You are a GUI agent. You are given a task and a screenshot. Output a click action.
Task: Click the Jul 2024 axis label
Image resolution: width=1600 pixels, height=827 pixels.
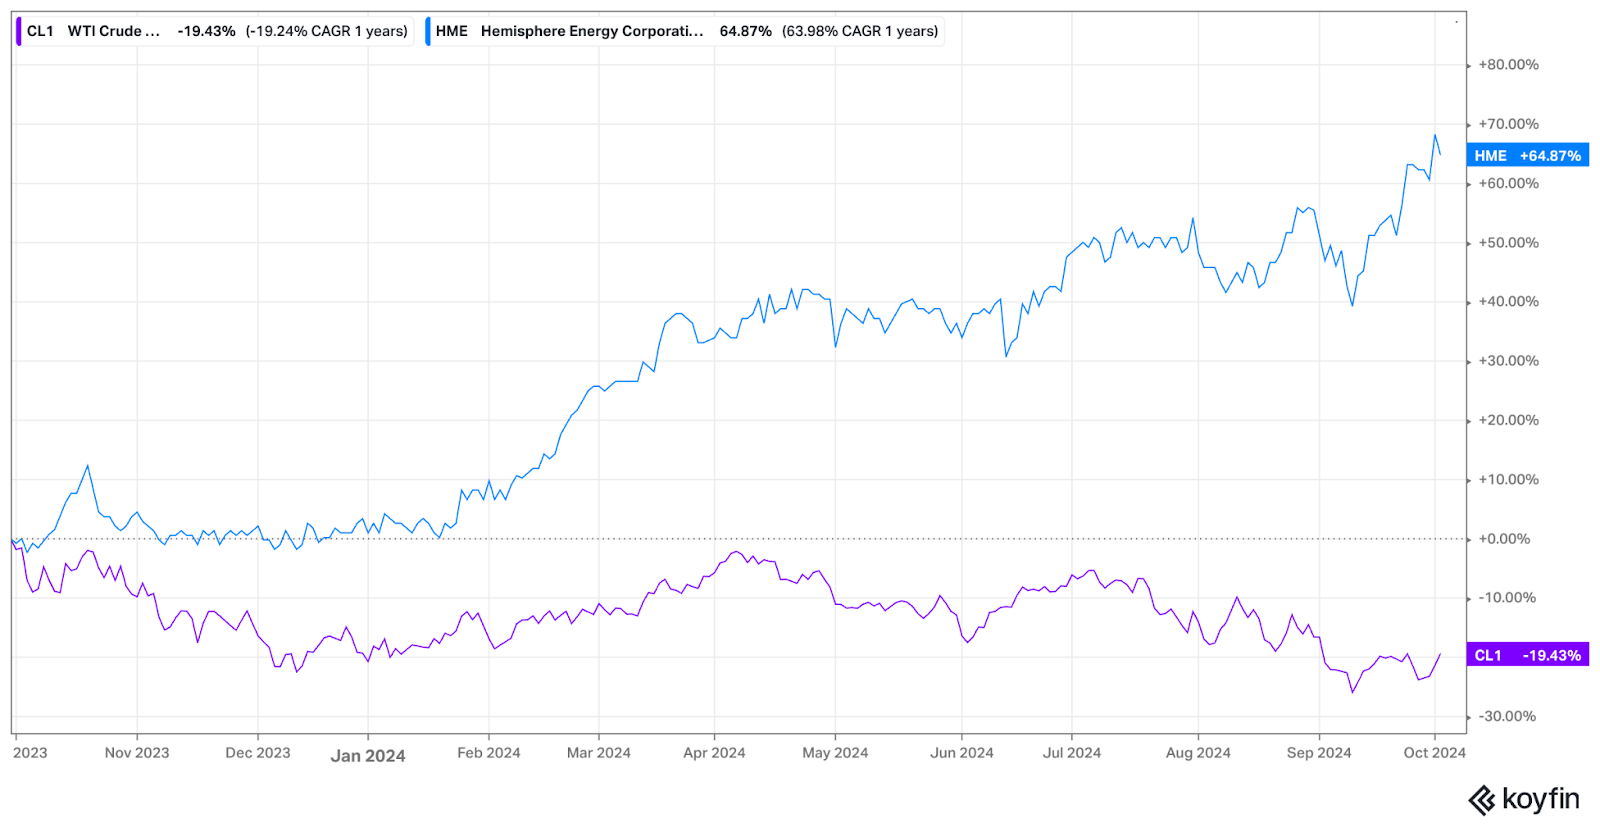(1072, 753)
